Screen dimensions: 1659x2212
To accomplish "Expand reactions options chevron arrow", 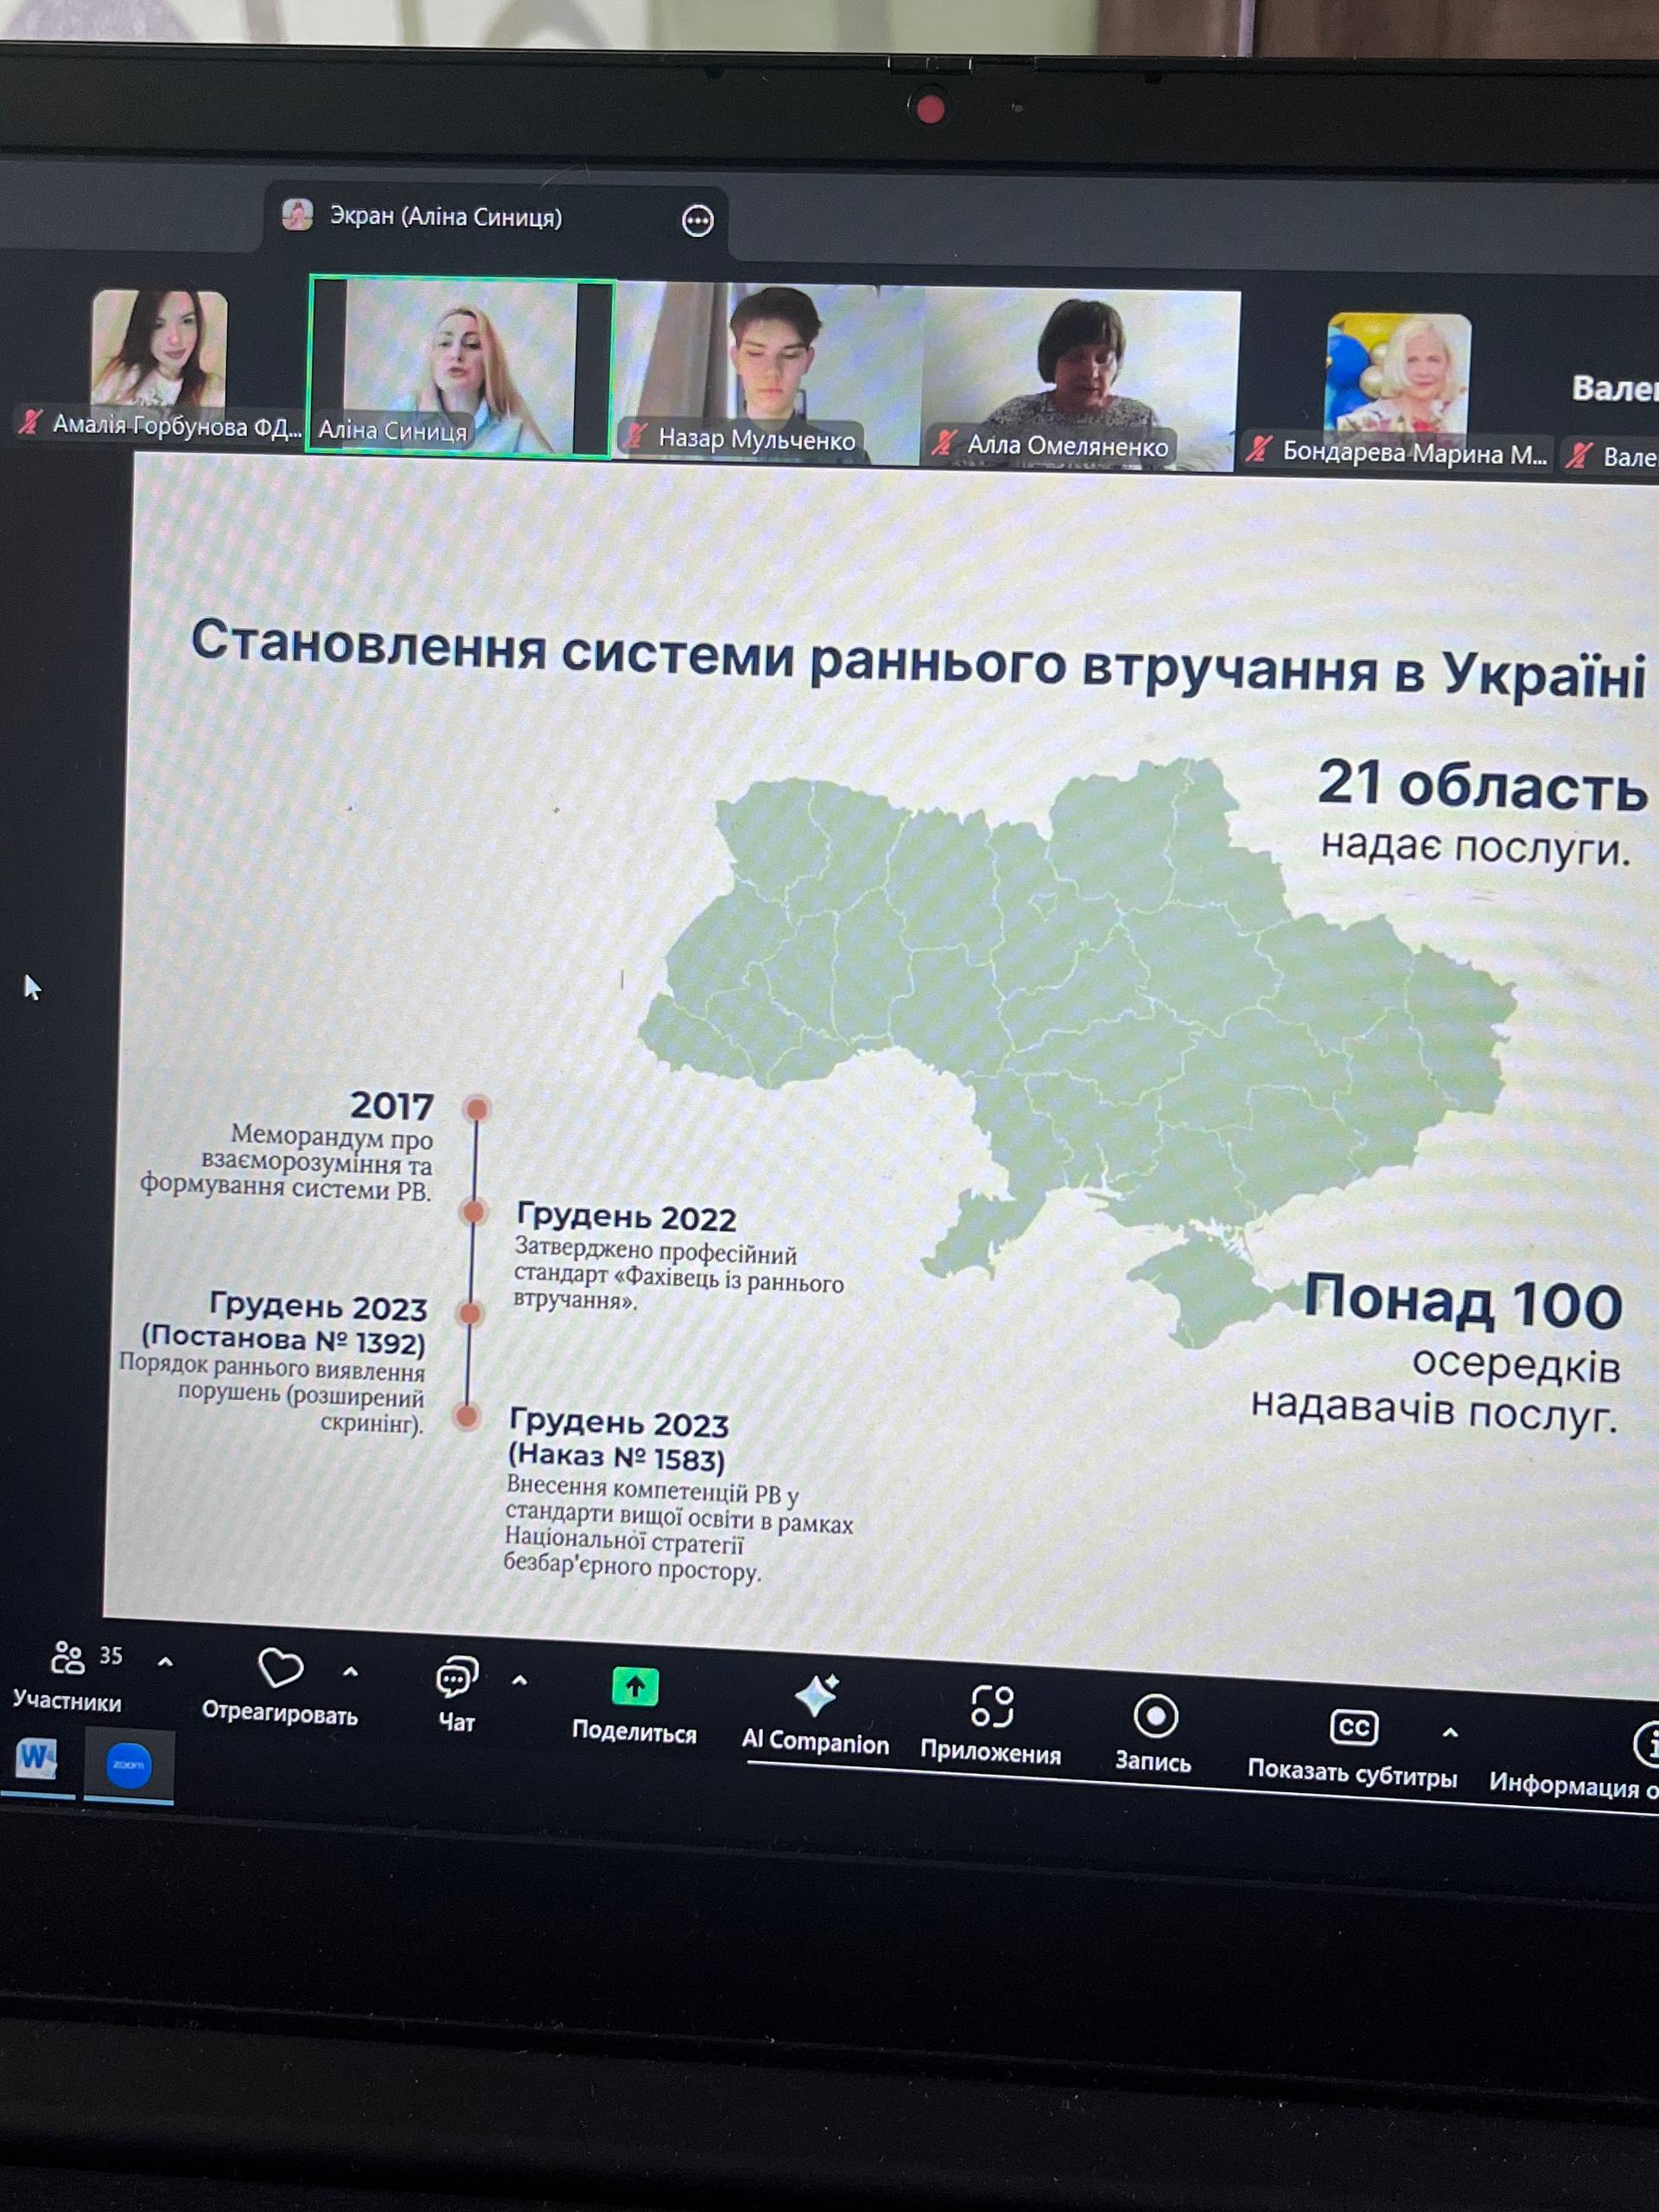I will click(x=350, y=1671).
